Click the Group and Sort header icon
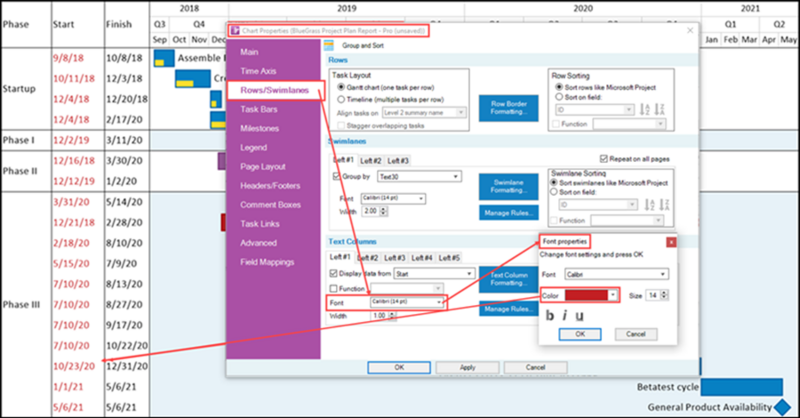 tap(329, 45)
